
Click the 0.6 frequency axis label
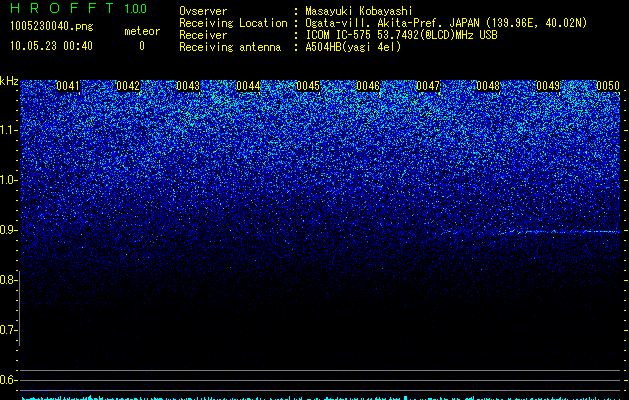pyautogui.click(x=8, y=380)
